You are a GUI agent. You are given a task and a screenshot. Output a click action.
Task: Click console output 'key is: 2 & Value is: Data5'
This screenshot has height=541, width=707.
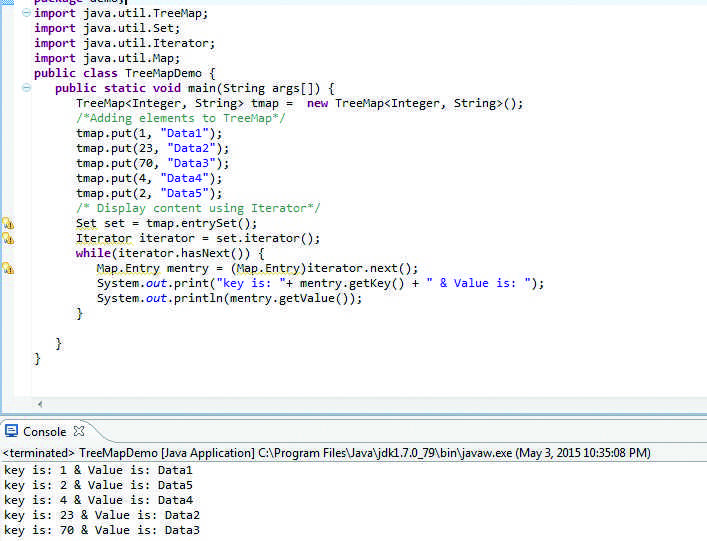click(x=98, y=485)
